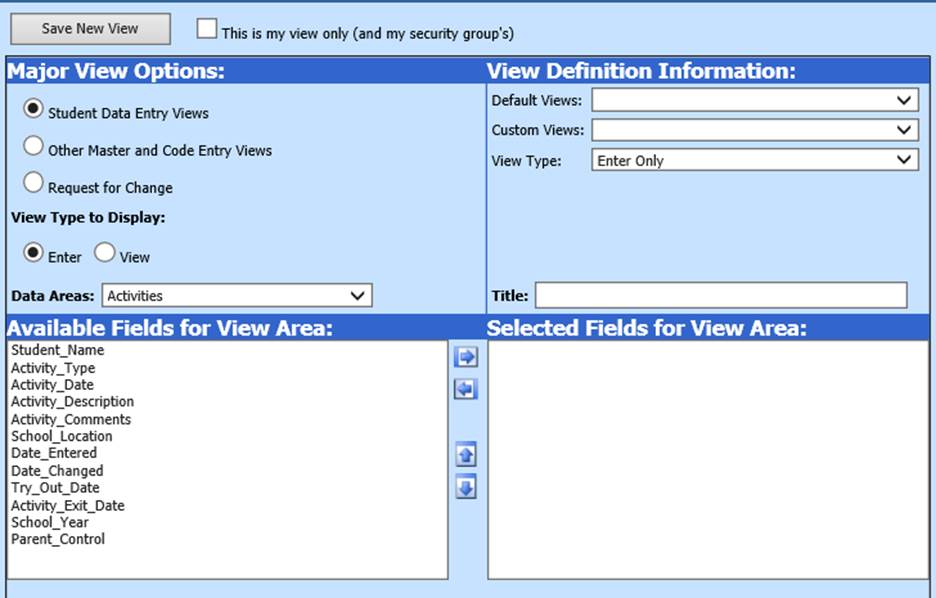
Task: Select Other Master and Code Entry Views
Action: pos(34,147)
